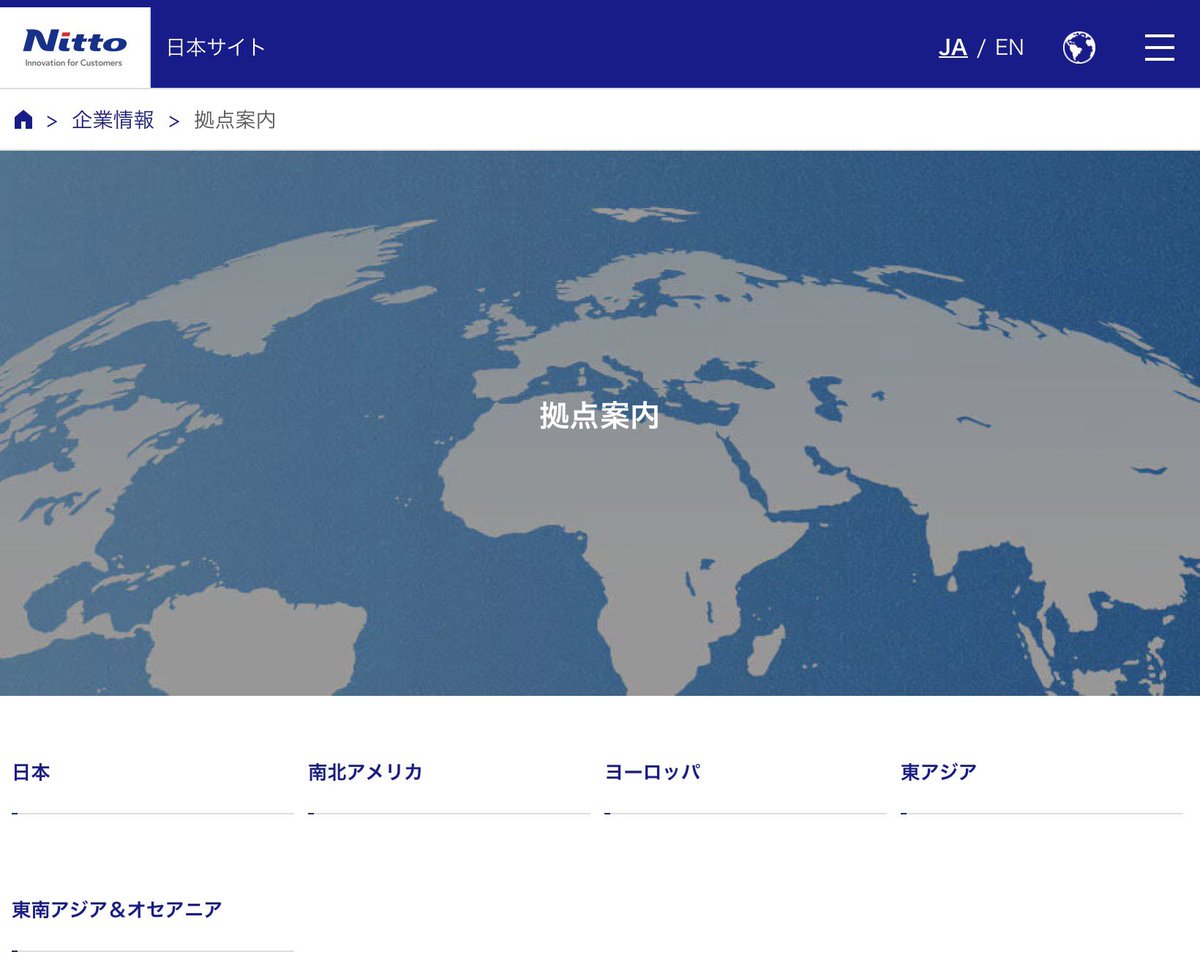Open the site menu via the three lines icon
Image resolution: width=1200 pixels, height=971 pixels.
coord(1159,47)
